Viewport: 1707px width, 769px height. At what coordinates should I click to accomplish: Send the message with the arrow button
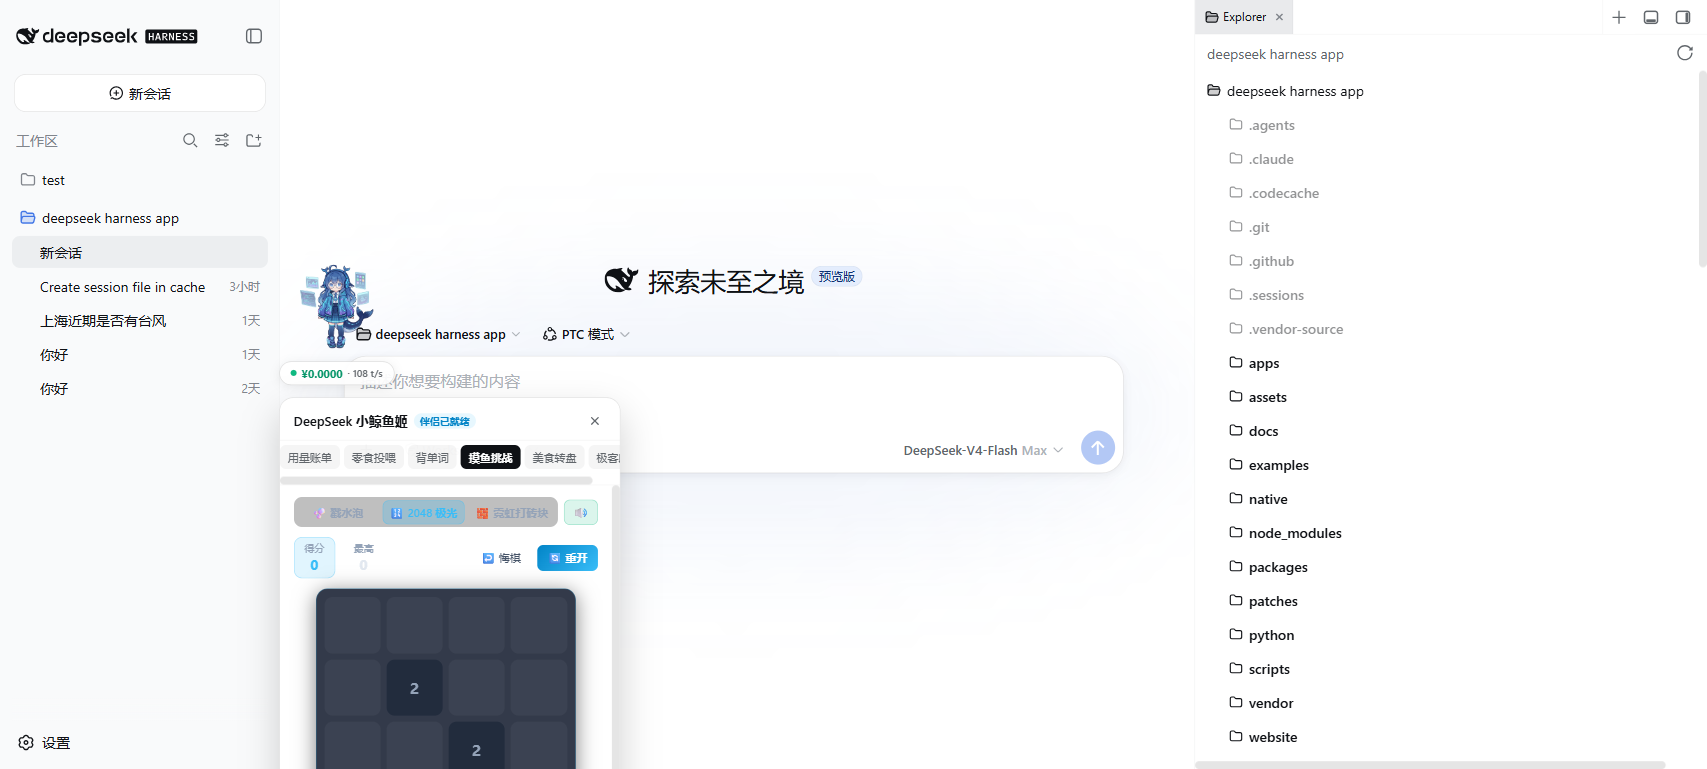1098,448
